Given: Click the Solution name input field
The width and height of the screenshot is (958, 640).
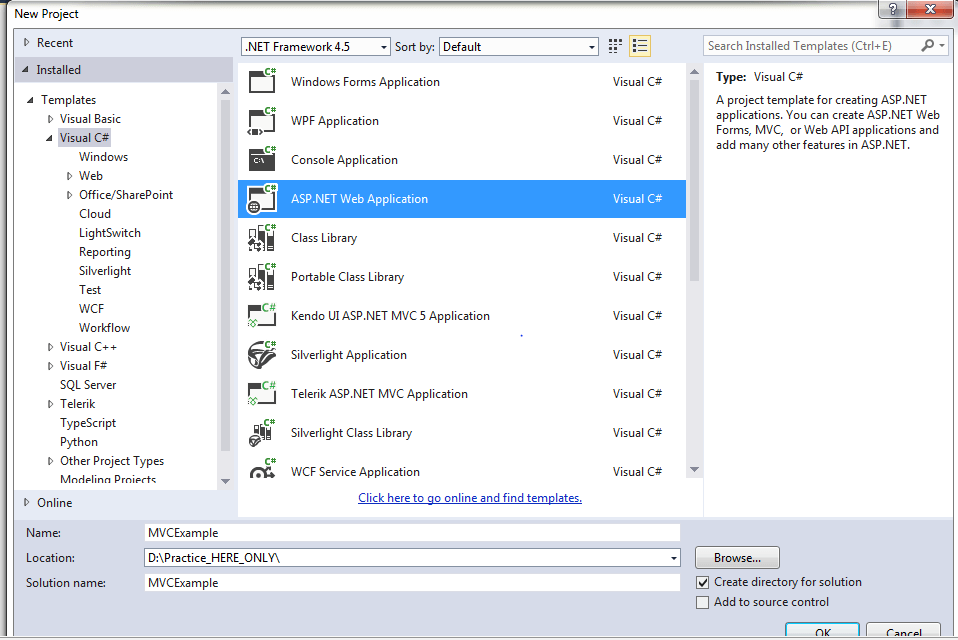Looking at the screenshot, I should [412, 583].
